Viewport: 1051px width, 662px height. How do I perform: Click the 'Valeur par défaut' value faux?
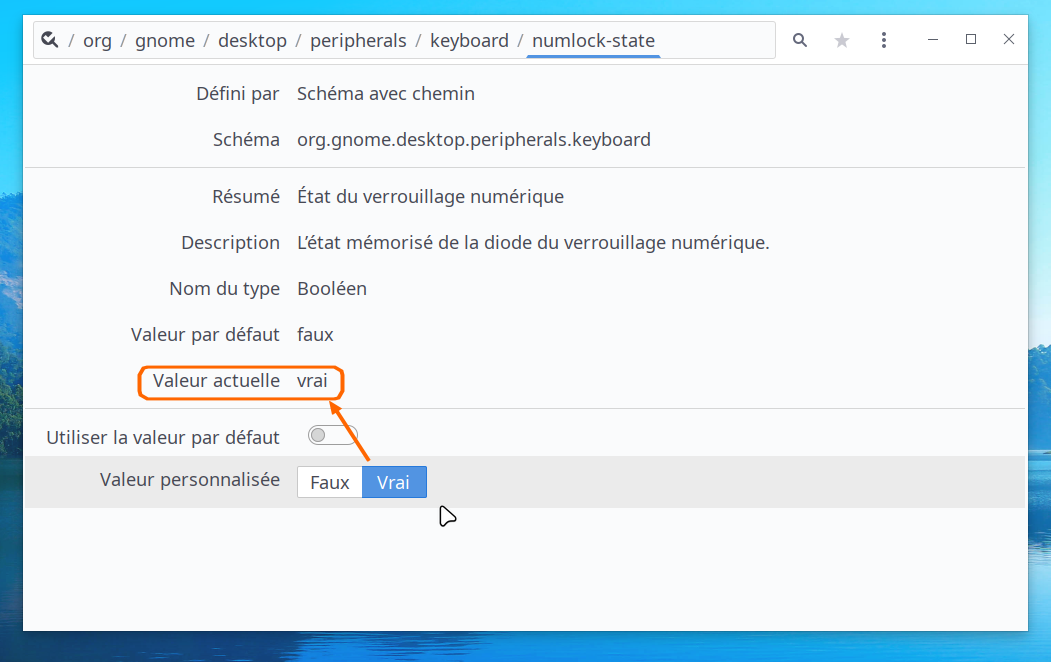point(315,335)
